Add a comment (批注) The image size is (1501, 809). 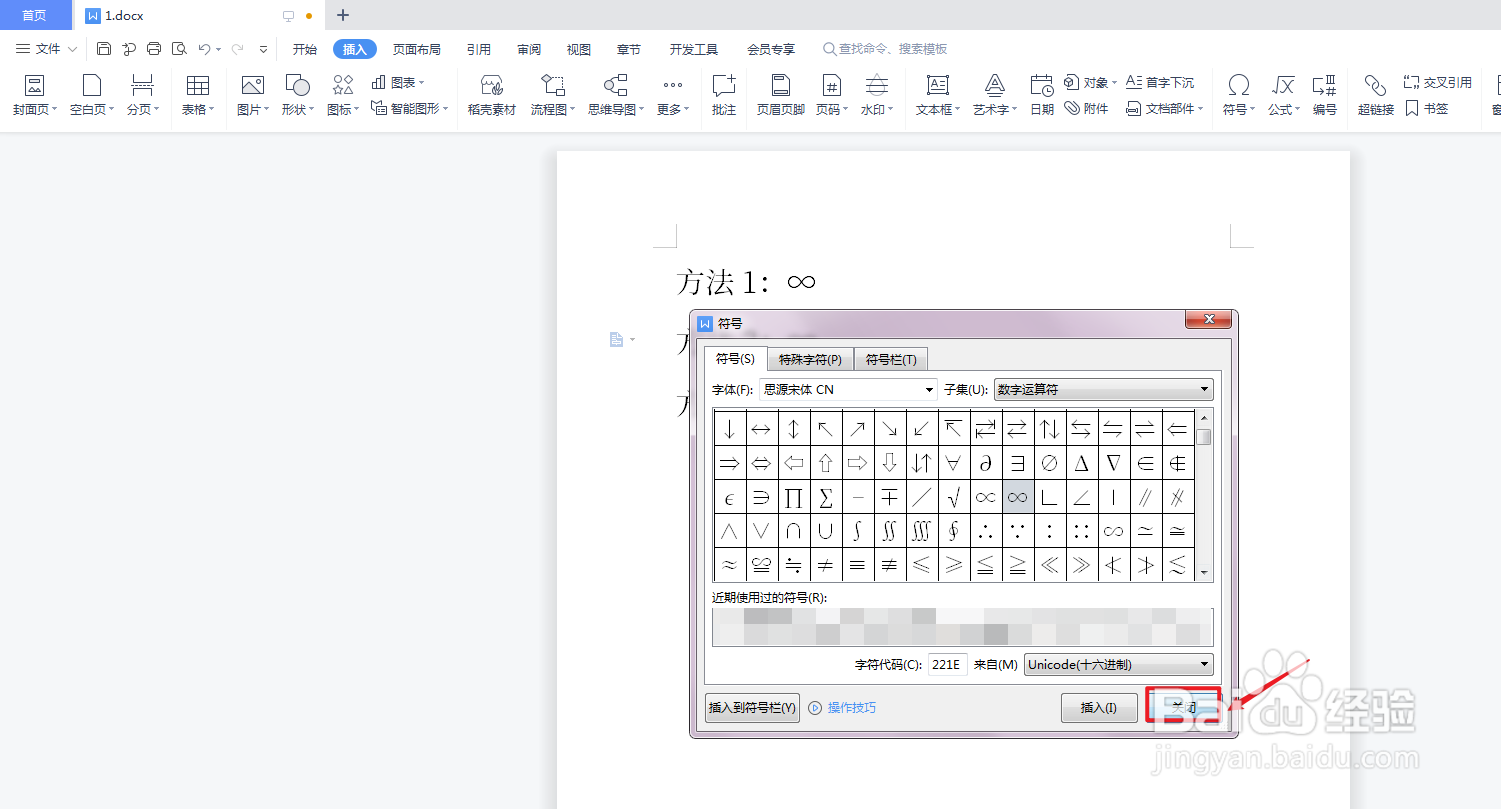[723, 96]
